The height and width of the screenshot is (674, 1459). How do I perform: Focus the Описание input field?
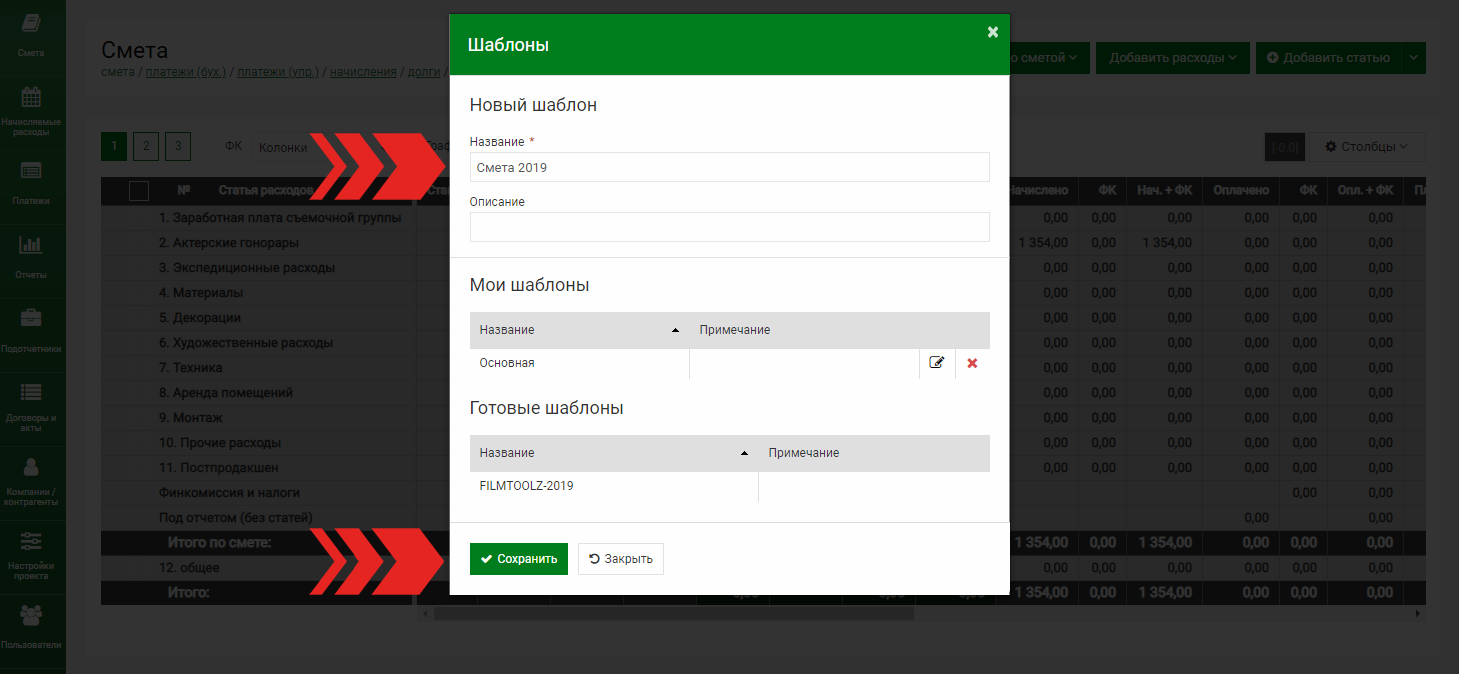[x=730, y=227]
